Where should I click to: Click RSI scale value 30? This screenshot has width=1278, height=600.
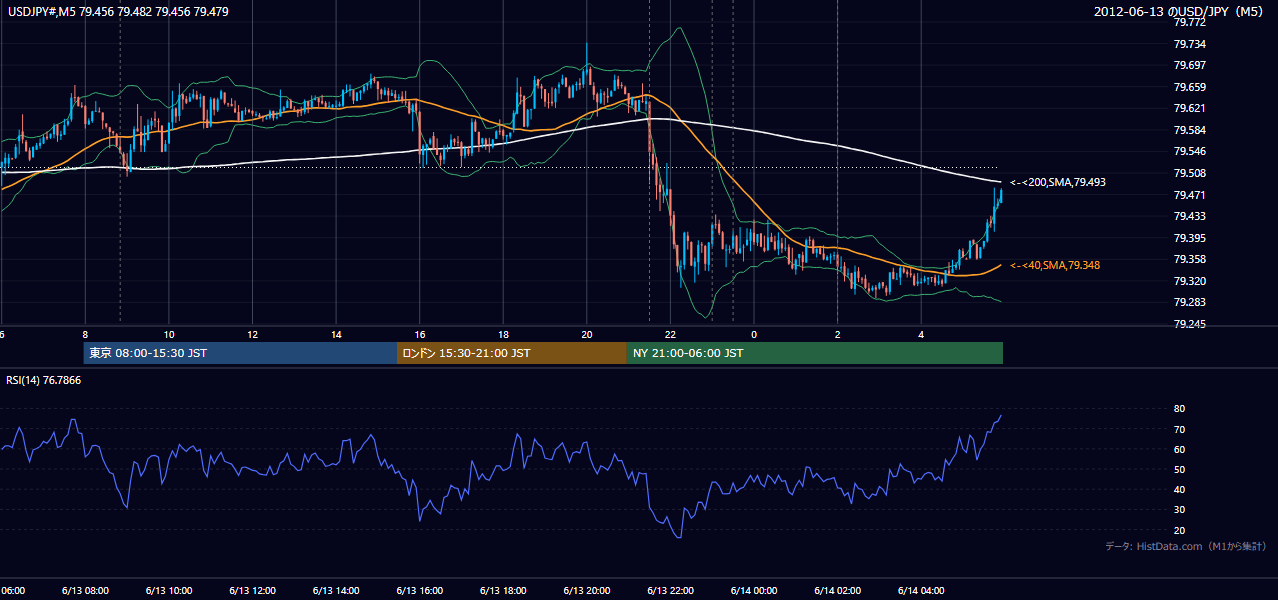(x=1180, y=510)
